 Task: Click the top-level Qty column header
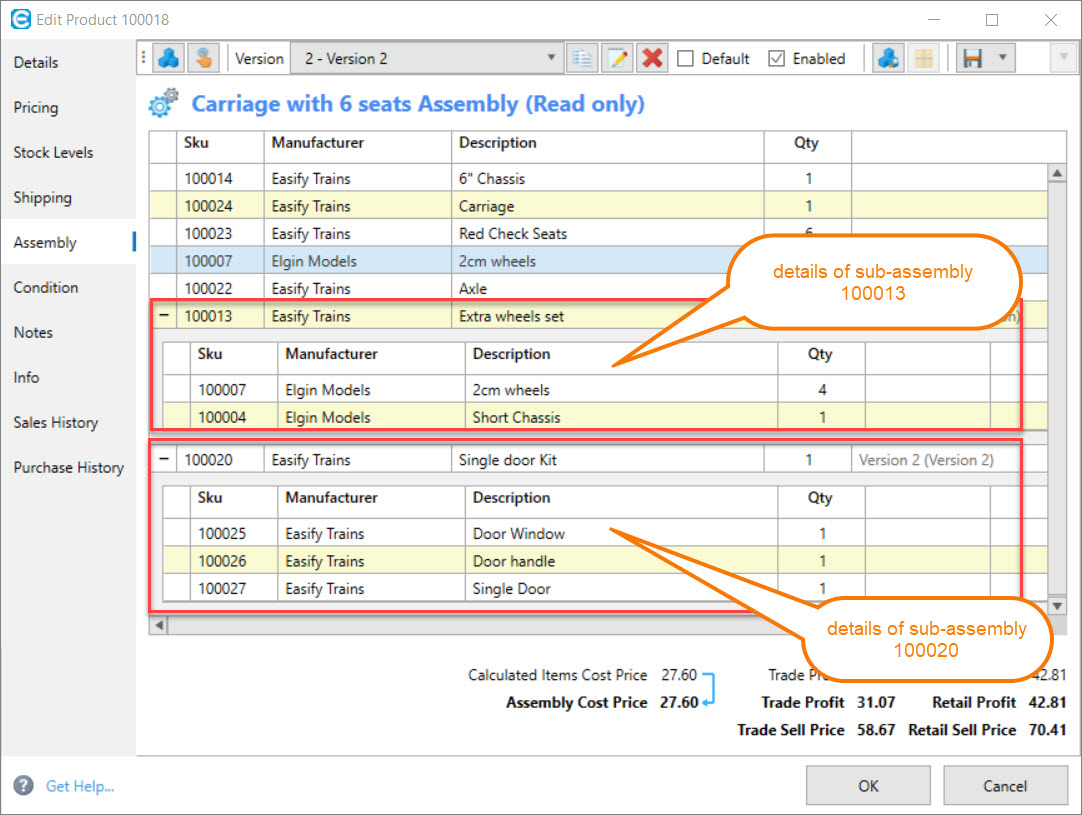pos(808,147)
